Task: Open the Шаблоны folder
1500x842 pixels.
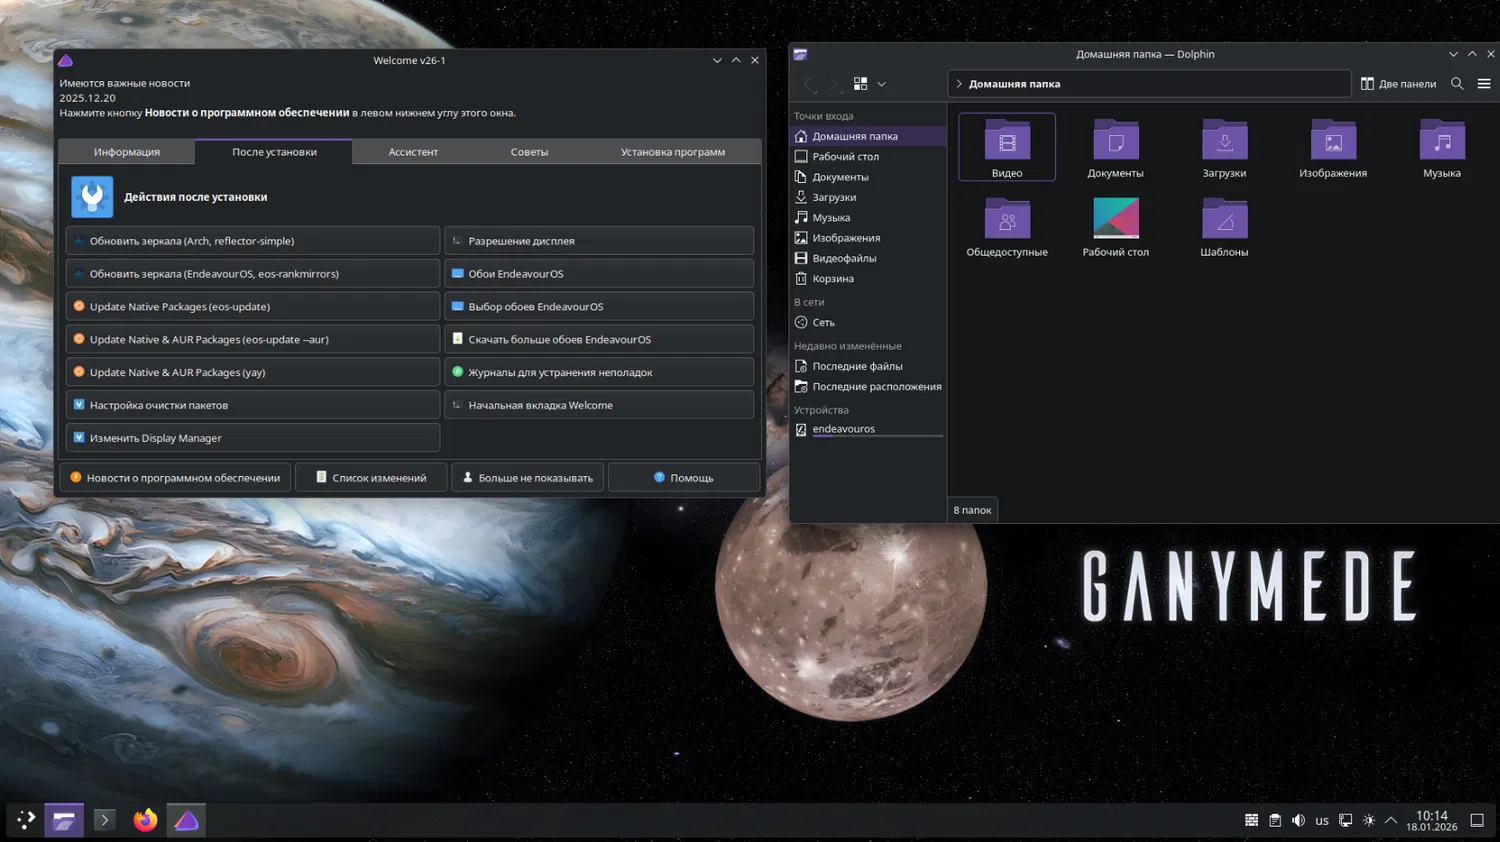Action: click(x=1224, y=226)
